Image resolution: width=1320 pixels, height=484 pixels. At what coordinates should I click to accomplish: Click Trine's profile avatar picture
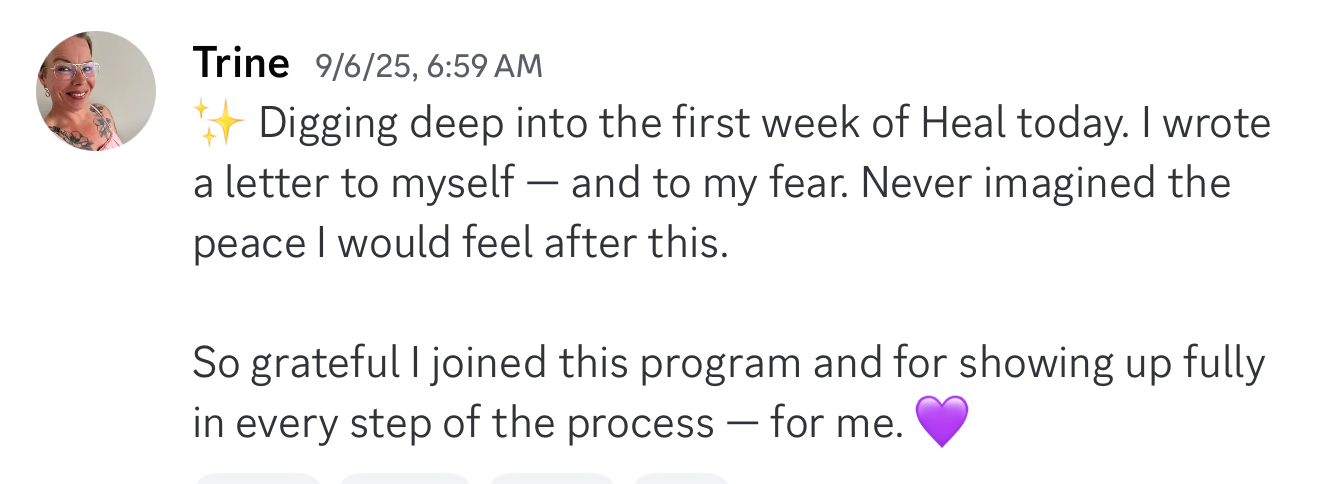click(x=96, y=91)
